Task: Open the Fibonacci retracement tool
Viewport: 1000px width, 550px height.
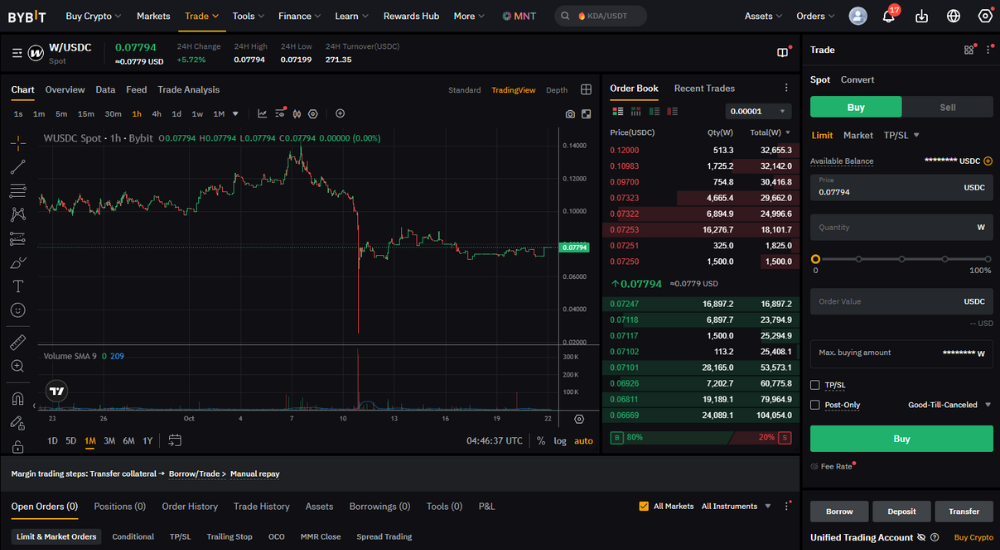Action: point(18,190)
